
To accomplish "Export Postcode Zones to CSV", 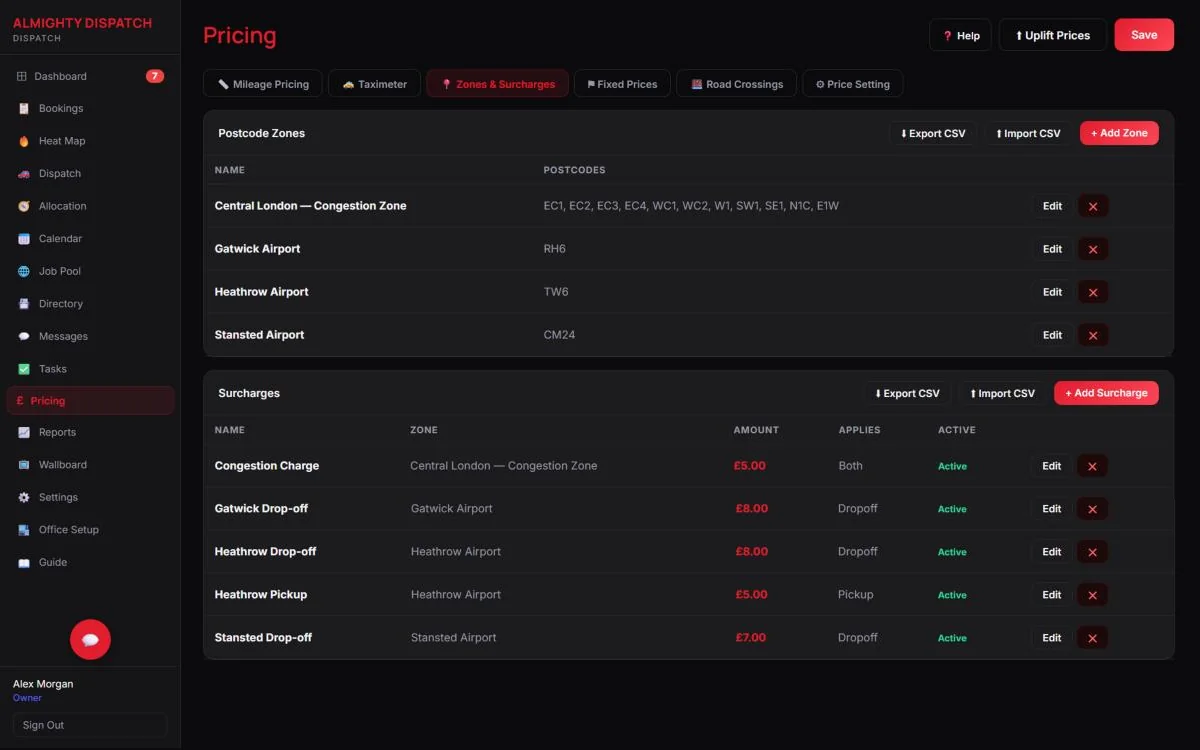I will pyautogui.click(x=933, y=133).
